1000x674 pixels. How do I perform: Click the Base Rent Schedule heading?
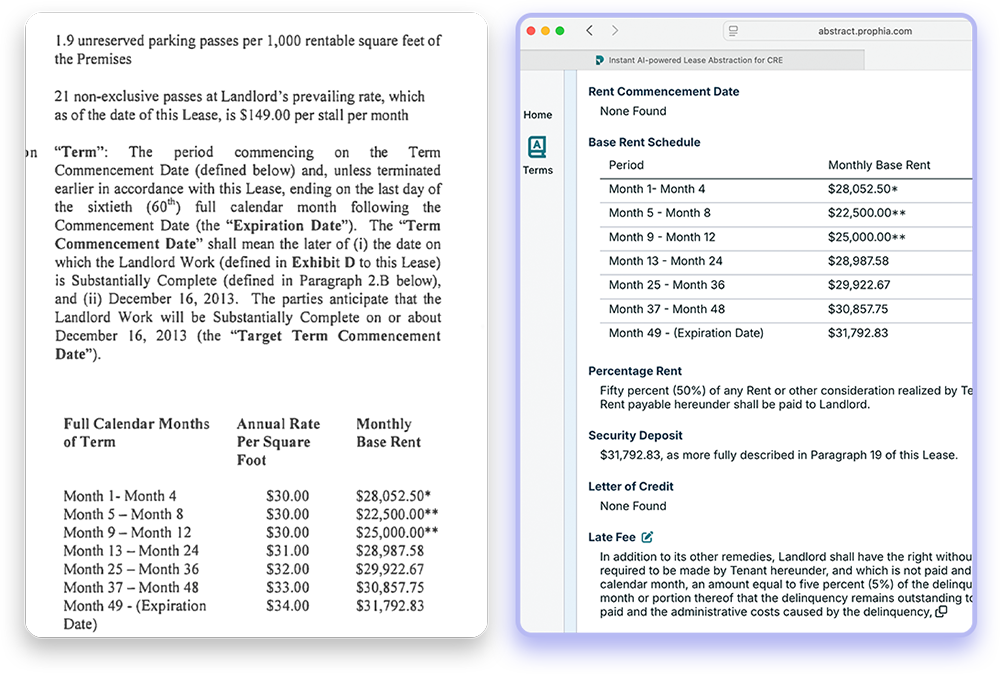point(644,142)
